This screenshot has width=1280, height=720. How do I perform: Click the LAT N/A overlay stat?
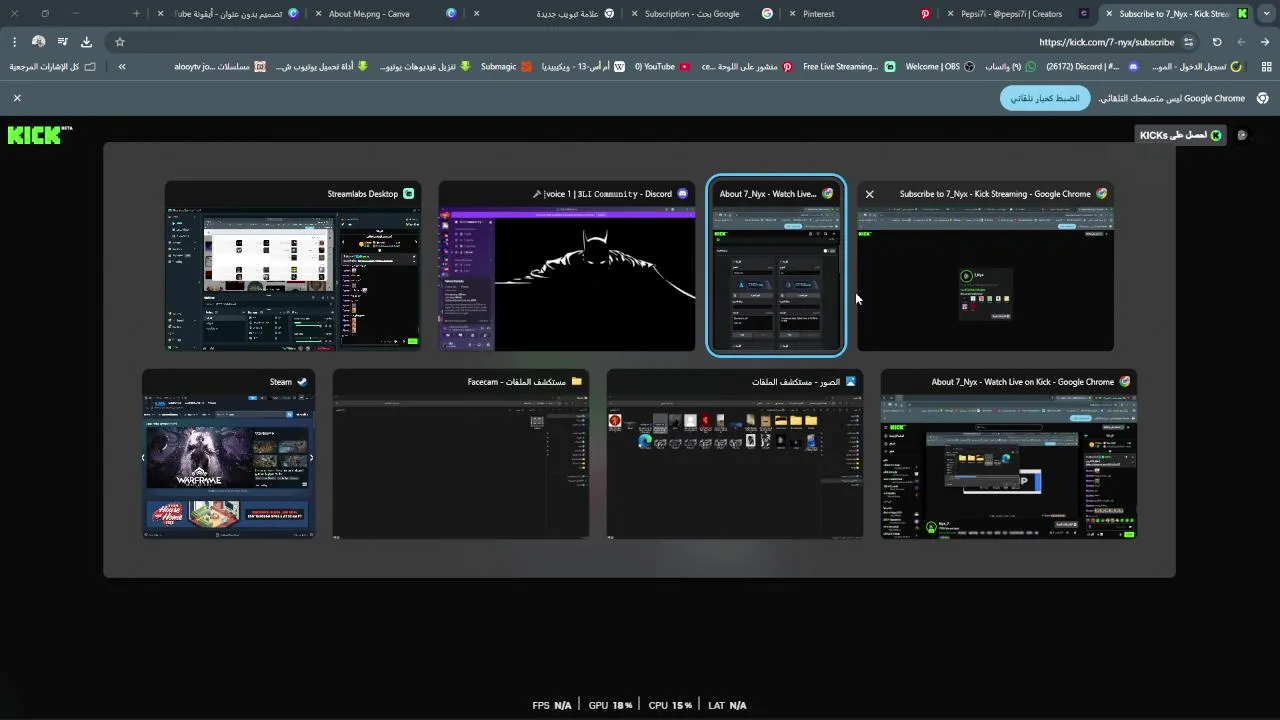pos(727,705)
